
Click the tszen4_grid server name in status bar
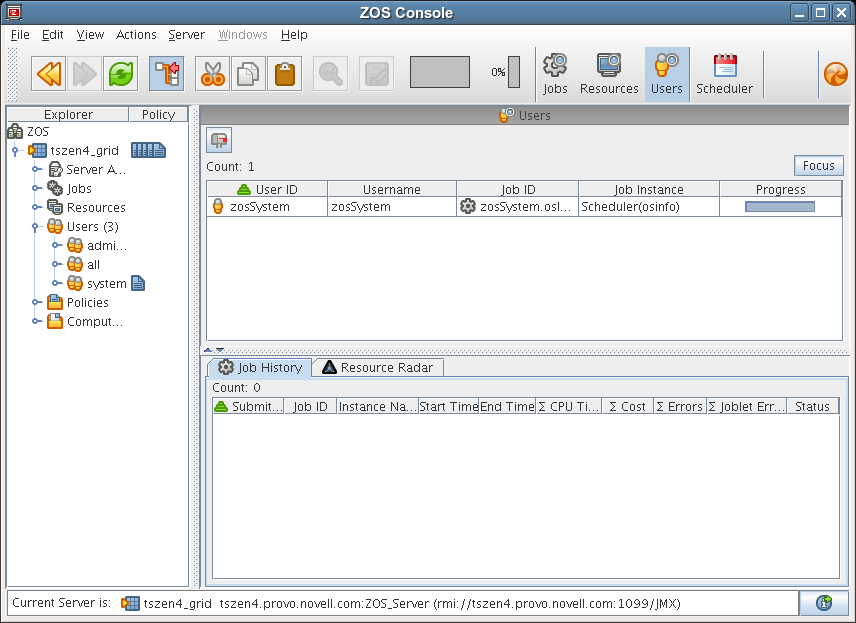177,603
